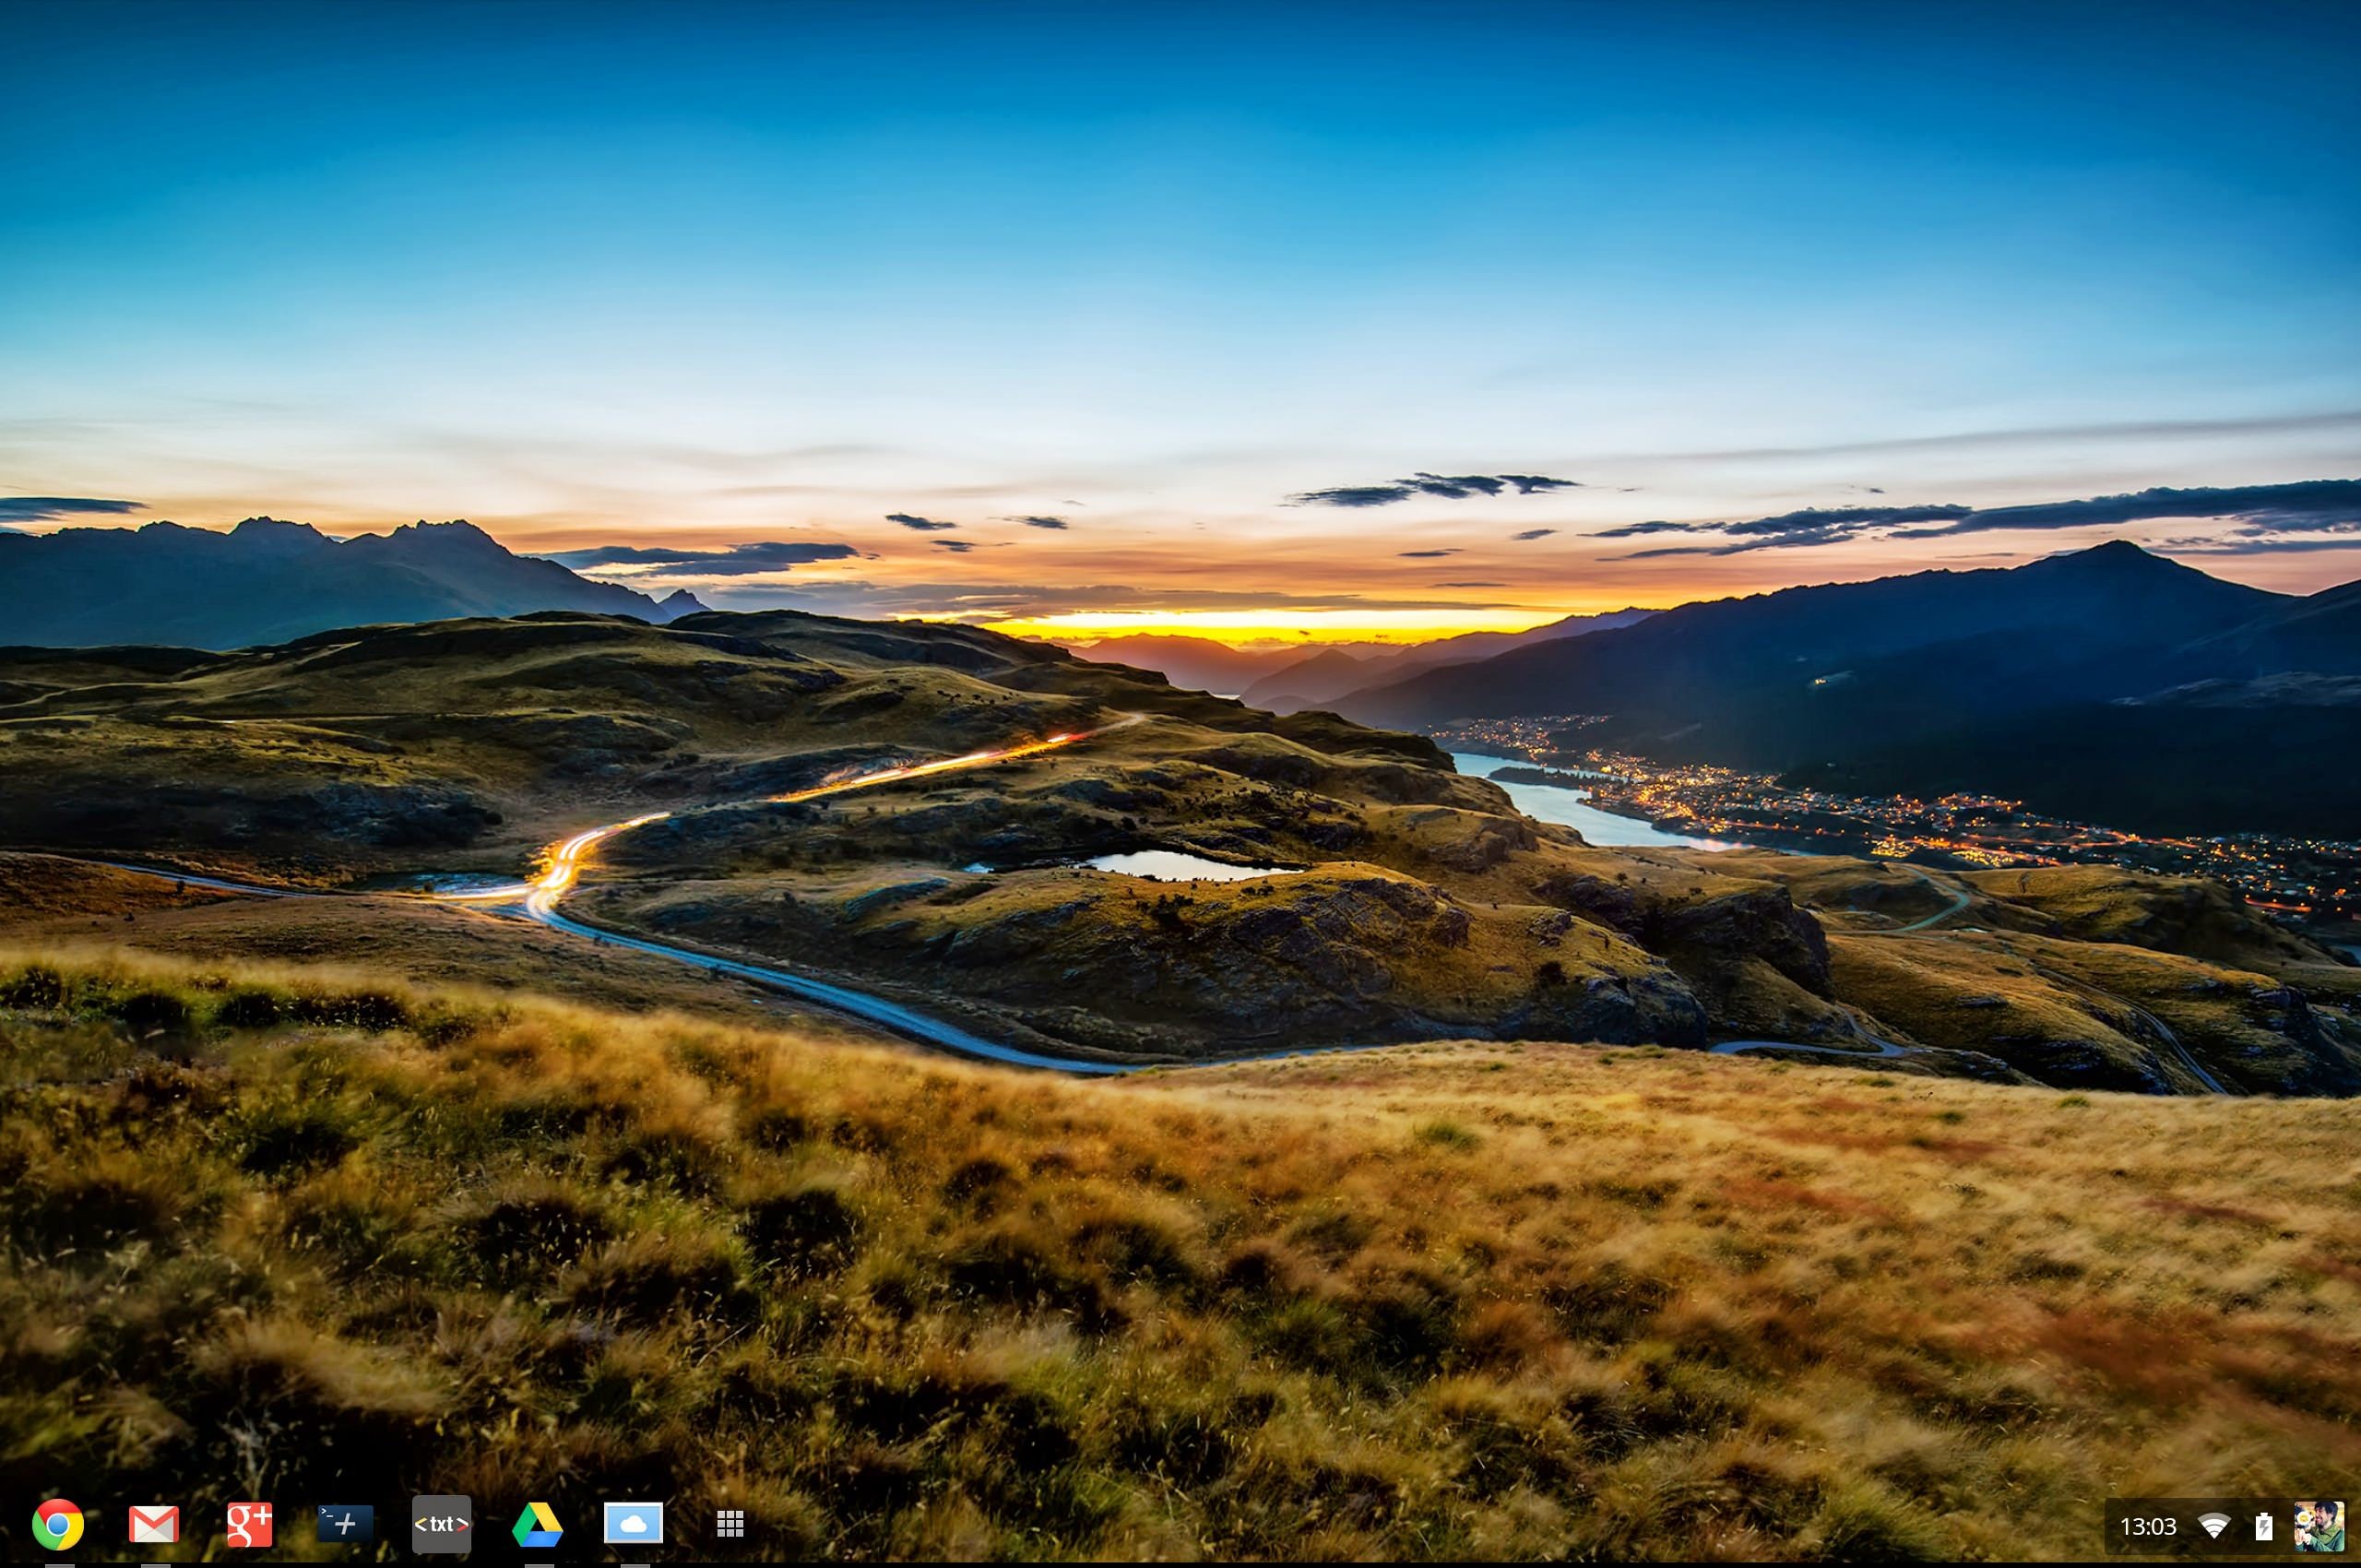Viewport: 2361px width, 1568px height.
Task: Open the cloud Files app icon
Action: (x=633, y=1524)
